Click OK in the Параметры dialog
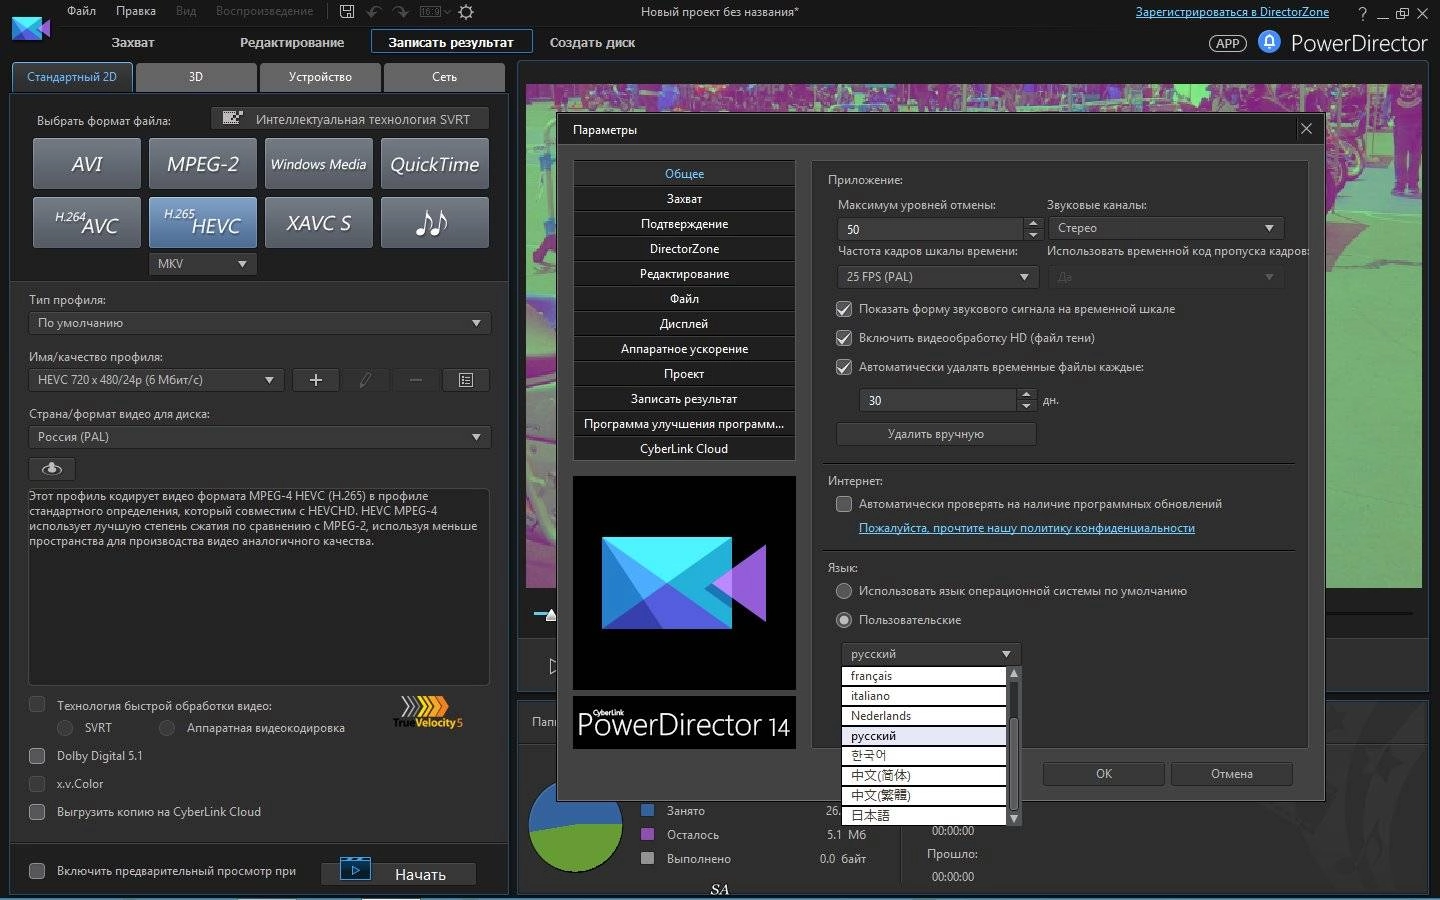Image resolution: width=1440 pixels, height=900 pixels. tap(1104, 774)
